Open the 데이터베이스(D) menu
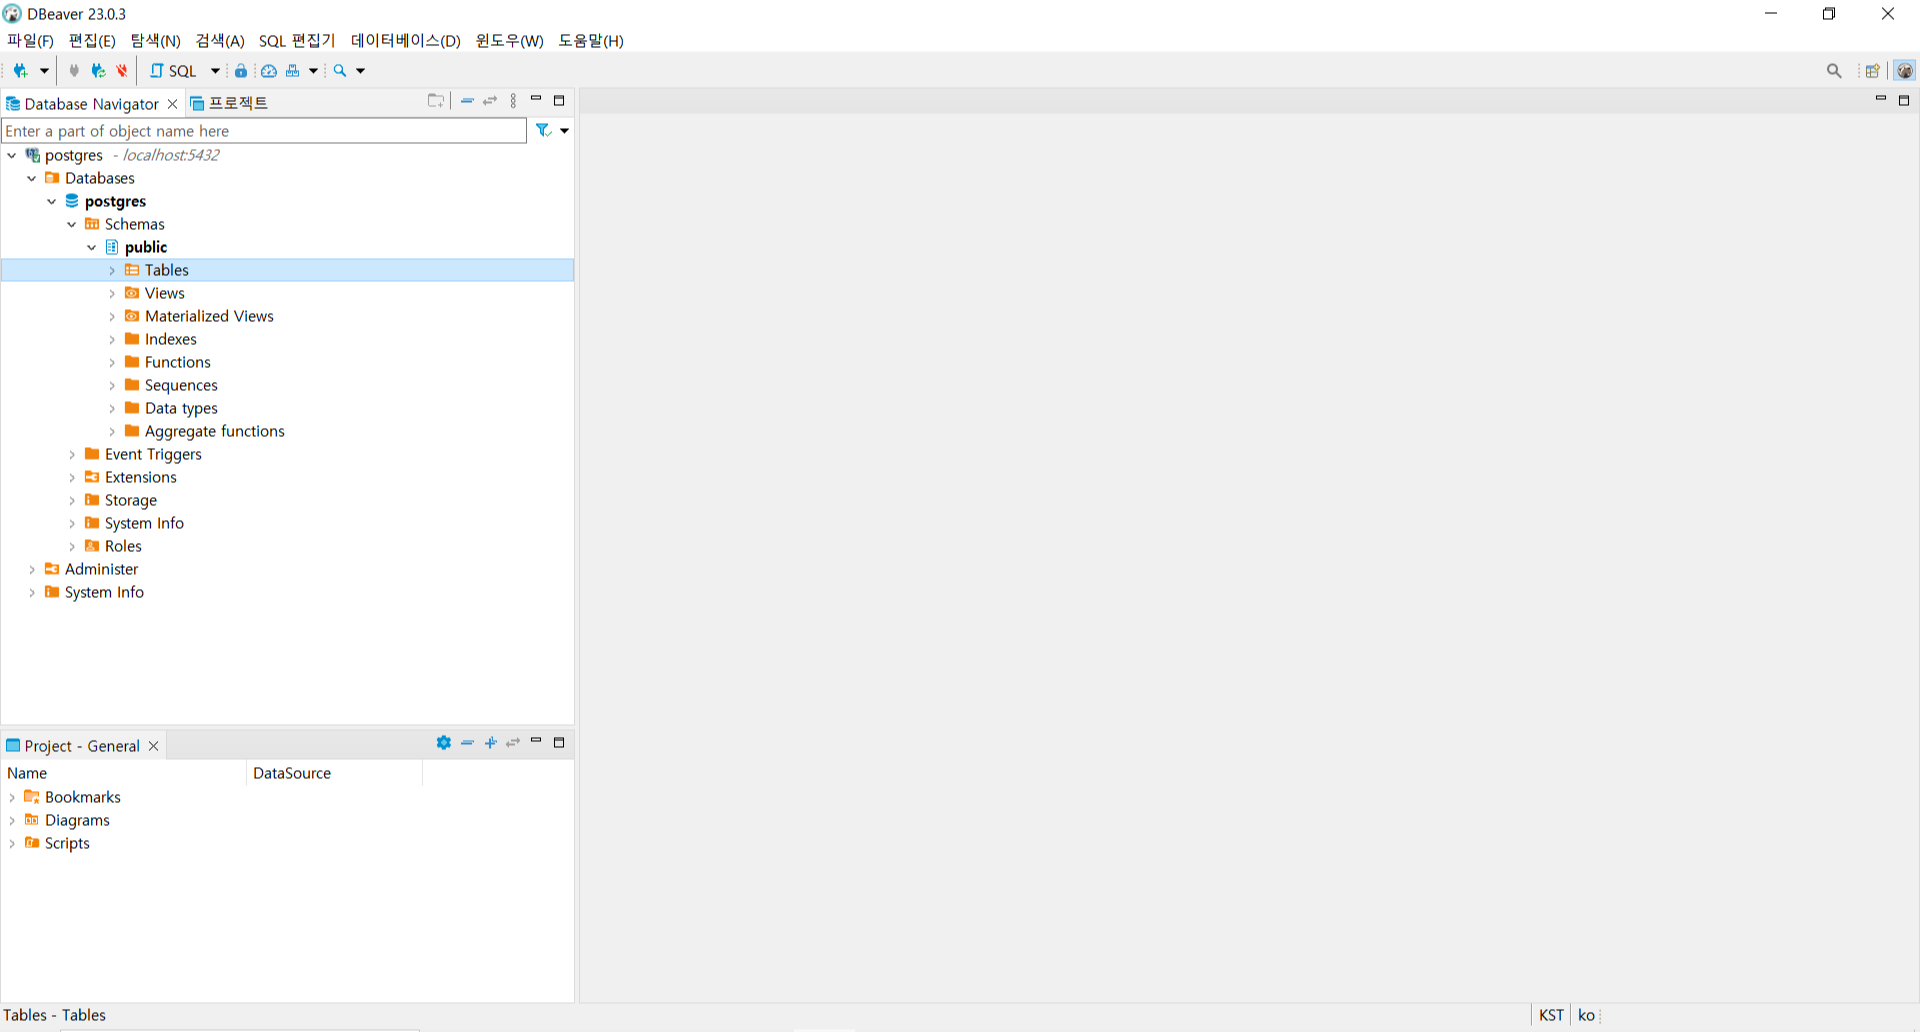1920x1032 pixels. pyautogui.click(x=405, y=41)
